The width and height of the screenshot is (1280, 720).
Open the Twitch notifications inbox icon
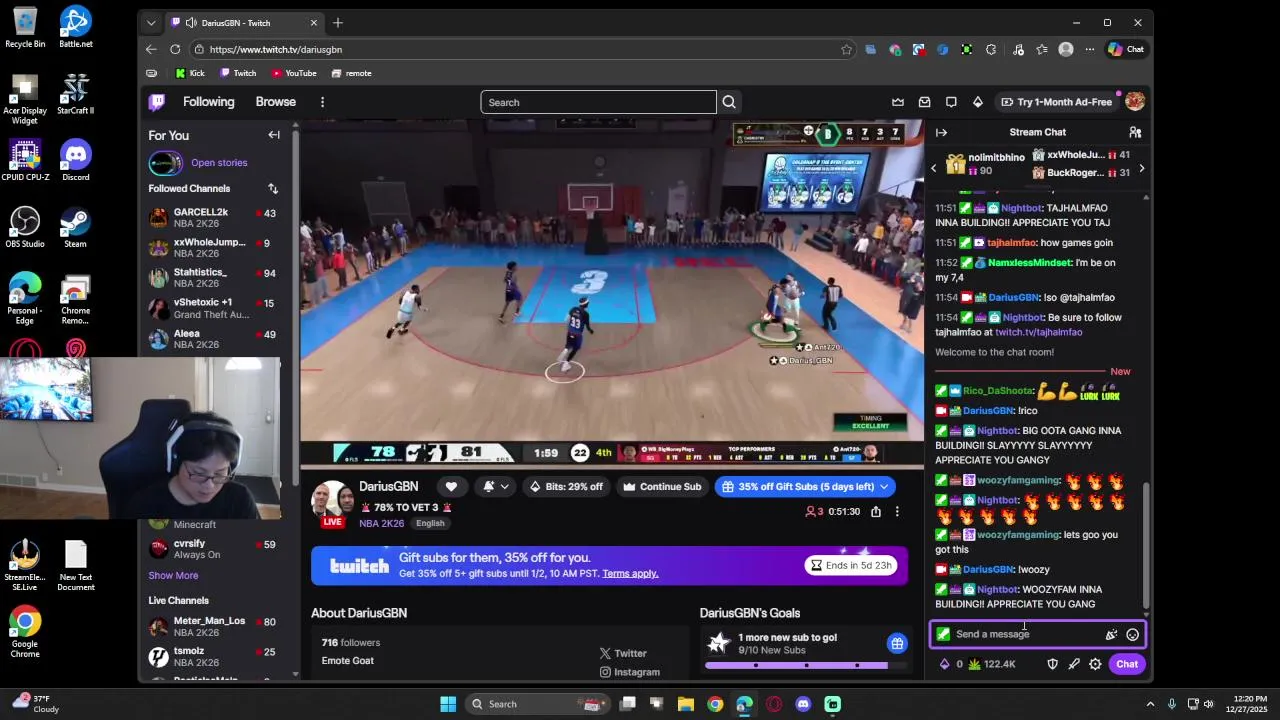(924, 102)
